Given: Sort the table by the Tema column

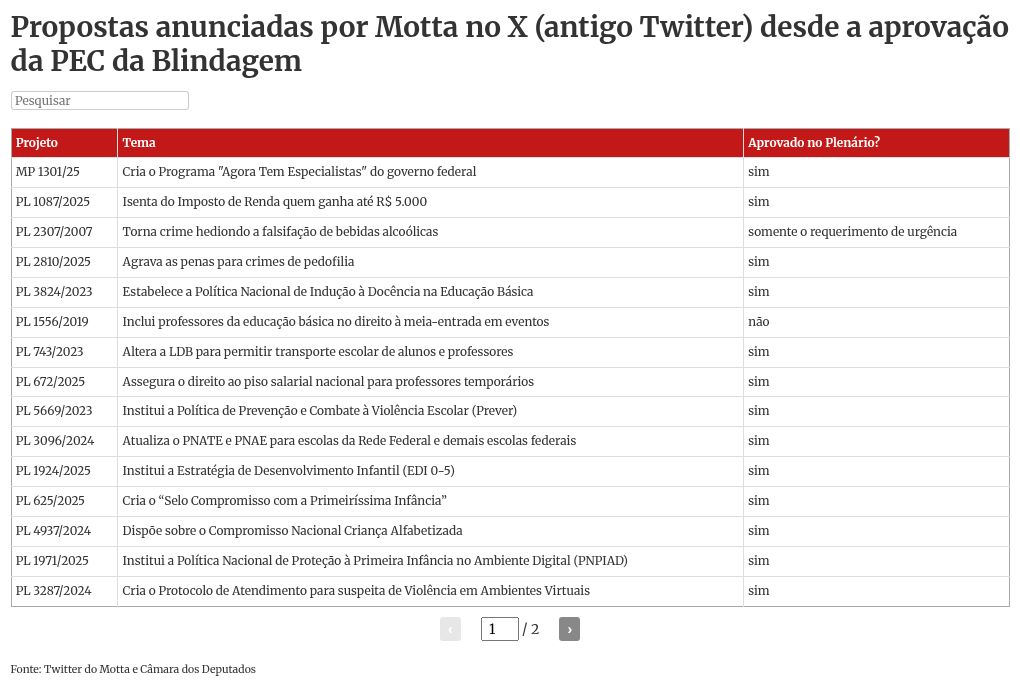Looking at the screenshot, I should point(139,142).
